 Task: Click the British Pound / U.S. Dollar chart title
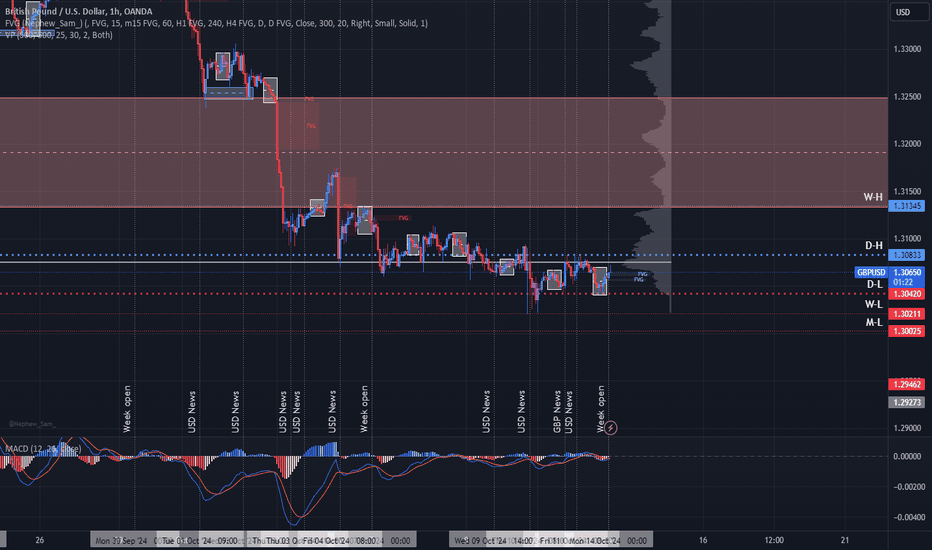(x=78, y=11)
